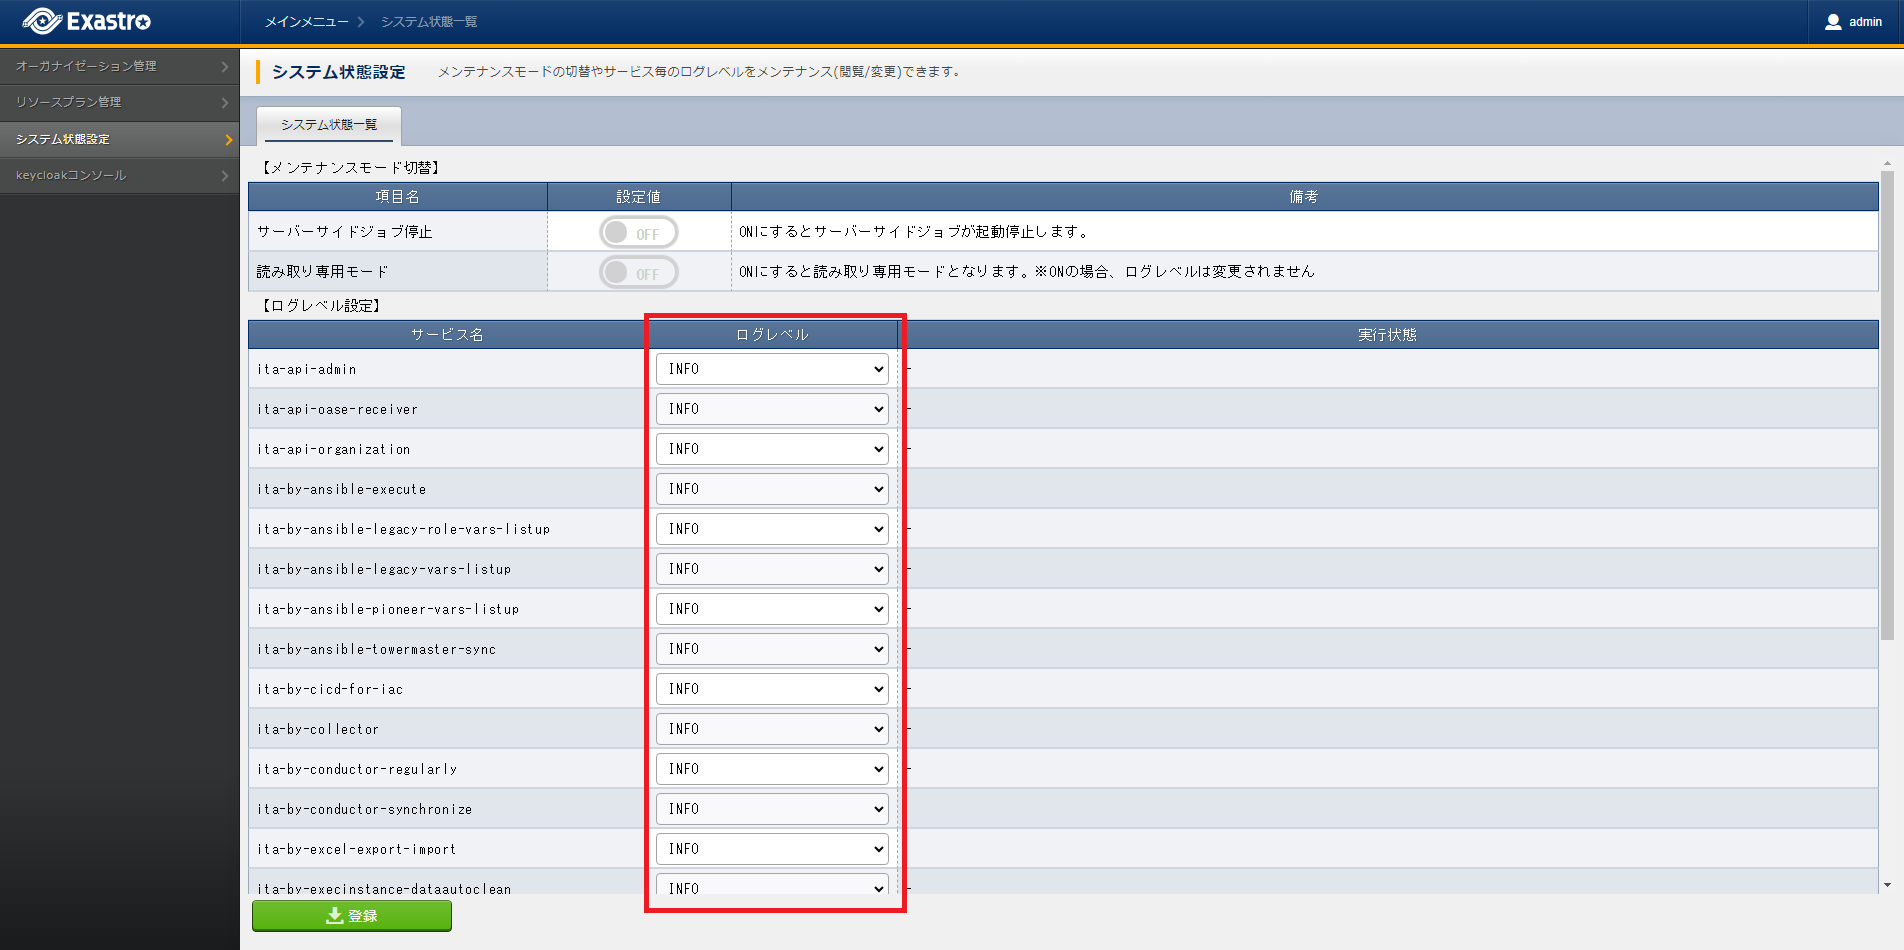Toggle the 読み取り専用モード switch
The width and height of the screenshot is (1904, 950).
[638, 272]
